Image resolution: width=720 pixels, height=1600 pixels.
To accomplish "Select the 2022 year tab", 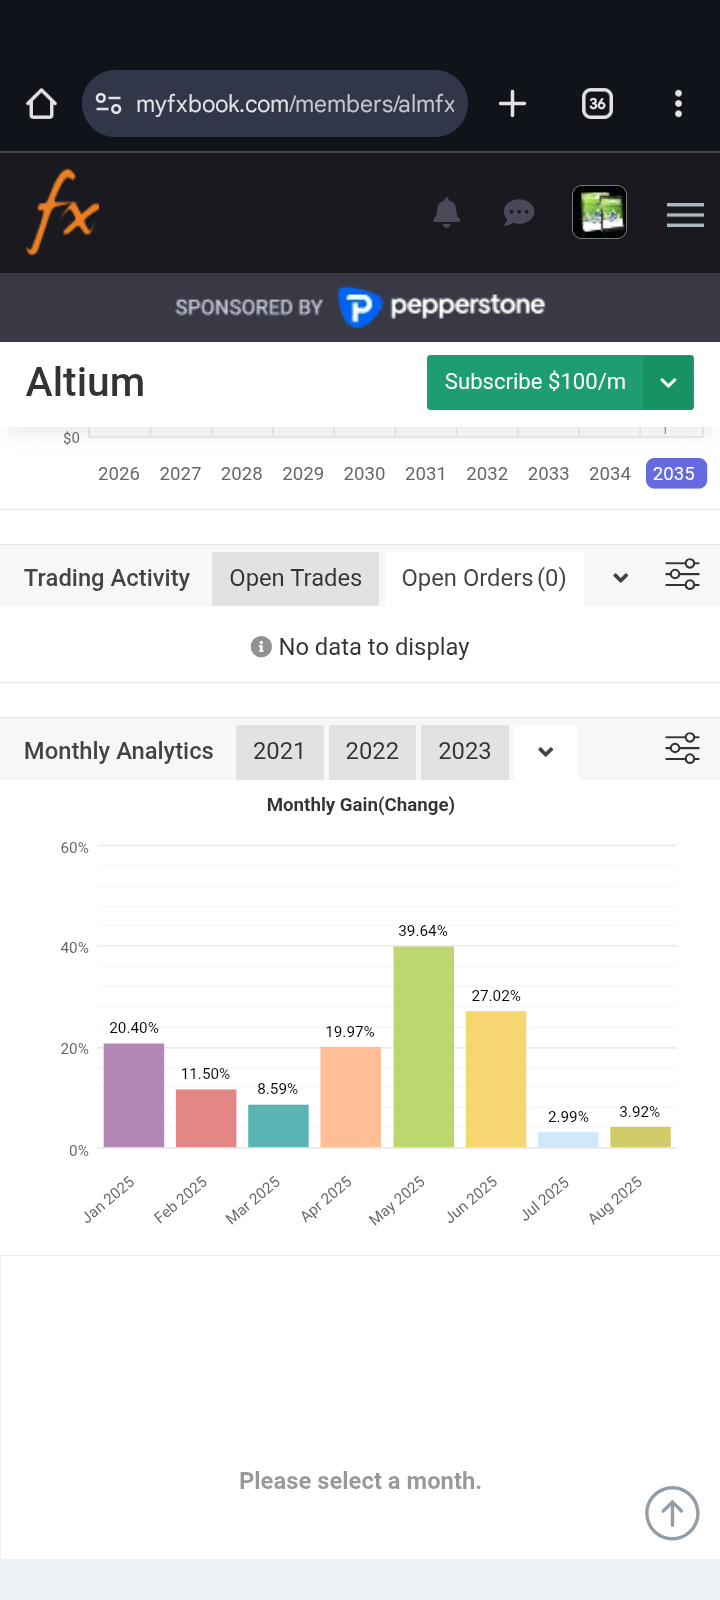I will point(372,751).
